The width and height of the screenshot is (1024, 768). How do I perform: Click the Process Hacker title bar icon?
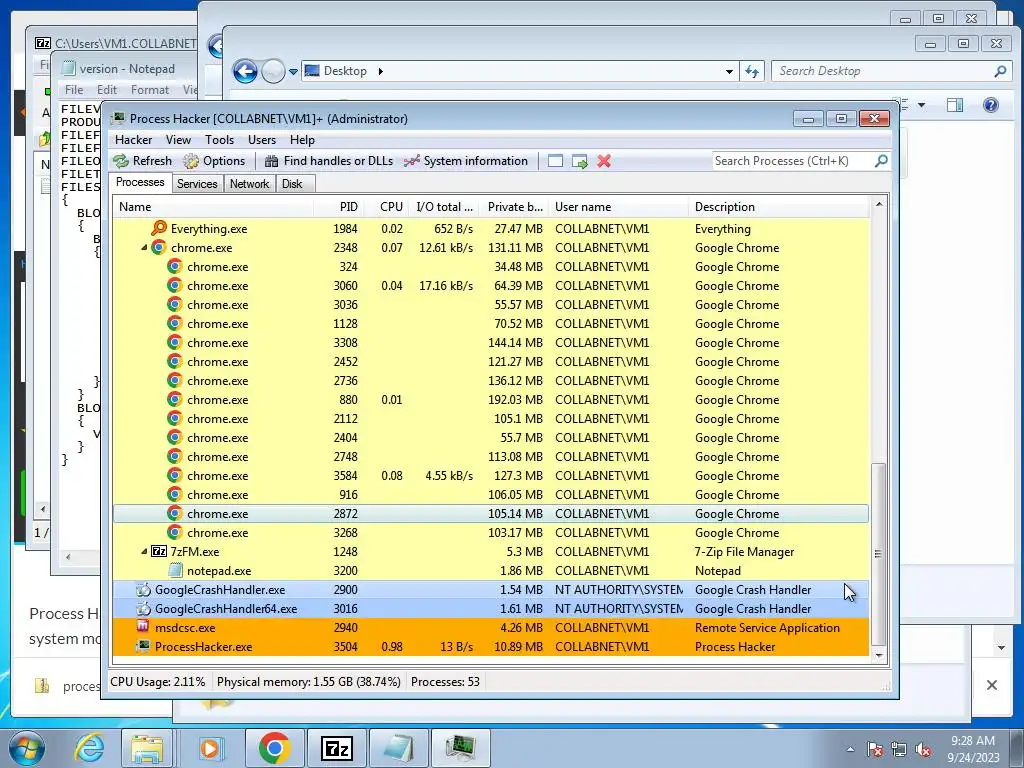click(118, 118)
